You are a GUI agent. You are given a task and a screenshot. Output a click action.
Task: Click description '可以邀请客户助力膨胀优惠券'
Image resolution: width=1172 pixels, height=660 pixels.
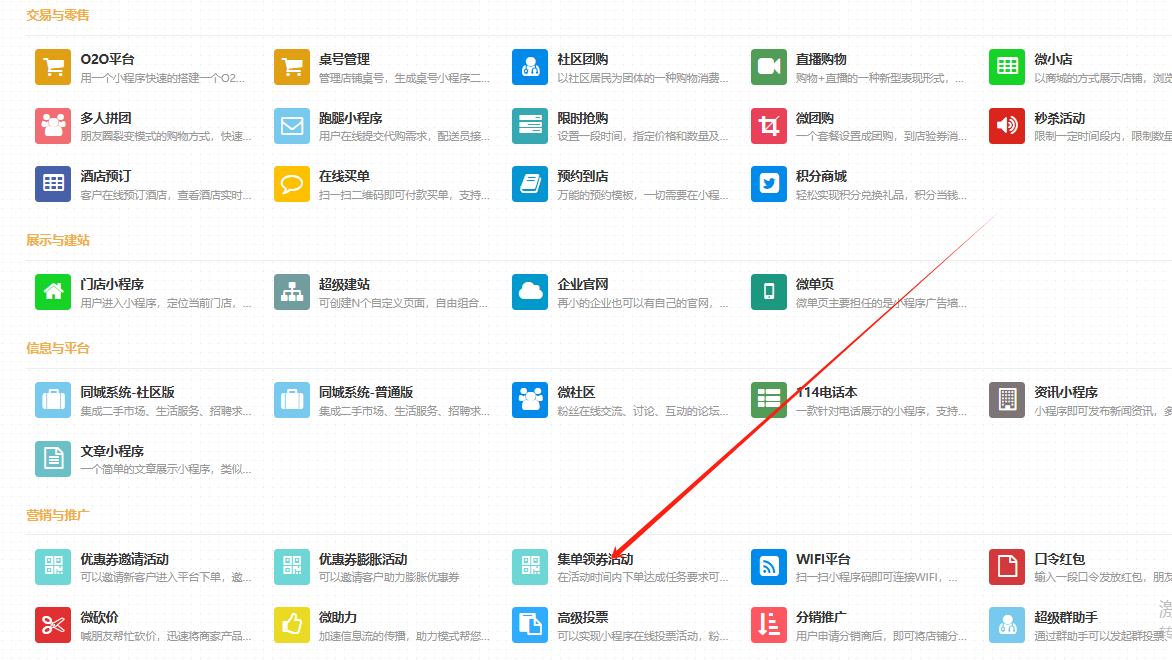(x=389, y=577)
